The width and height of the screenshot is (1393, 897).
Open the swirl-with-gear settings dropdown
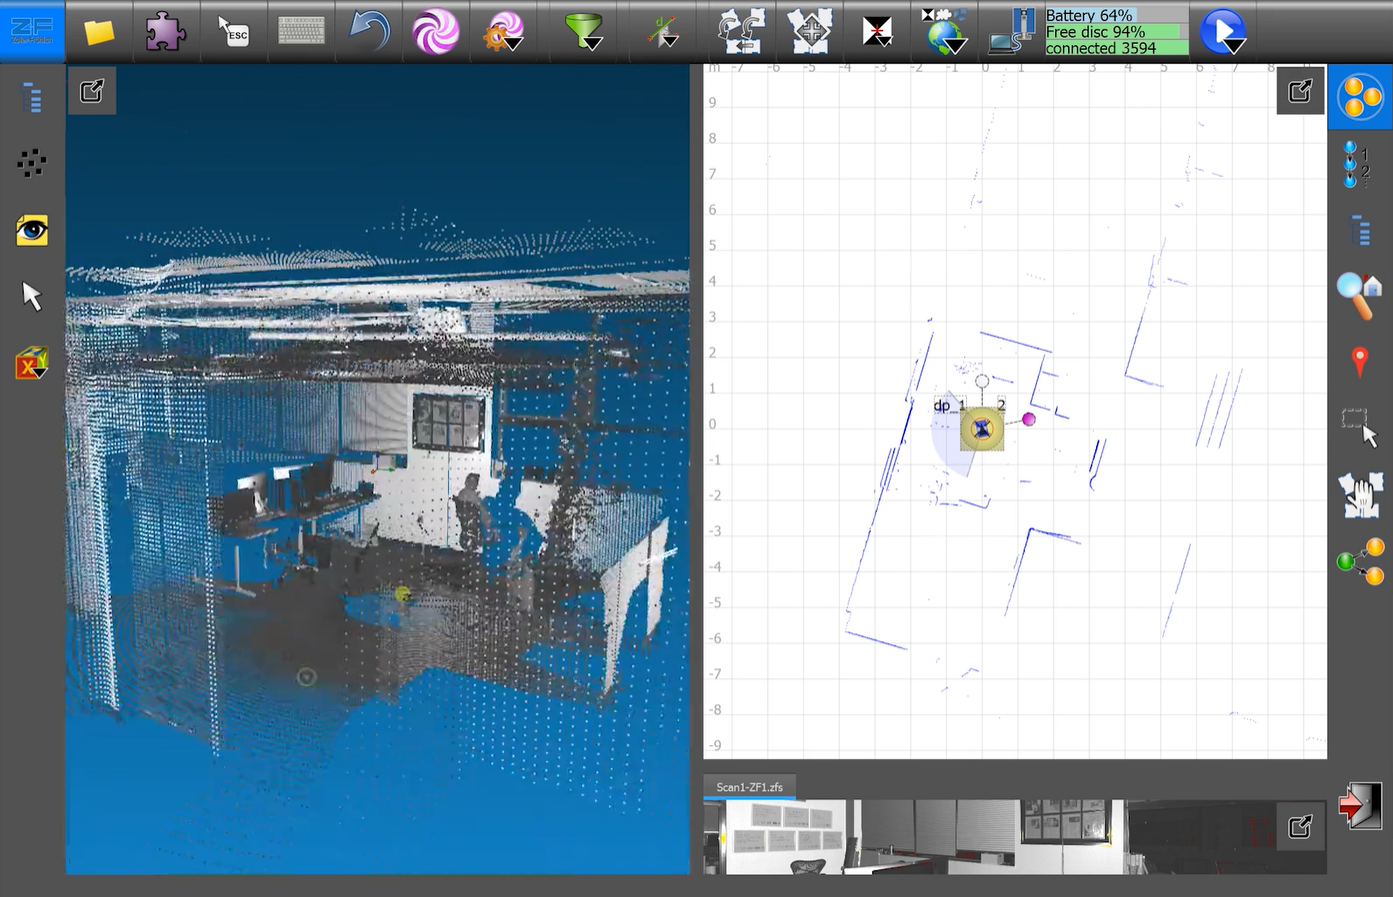coord(504,31)
